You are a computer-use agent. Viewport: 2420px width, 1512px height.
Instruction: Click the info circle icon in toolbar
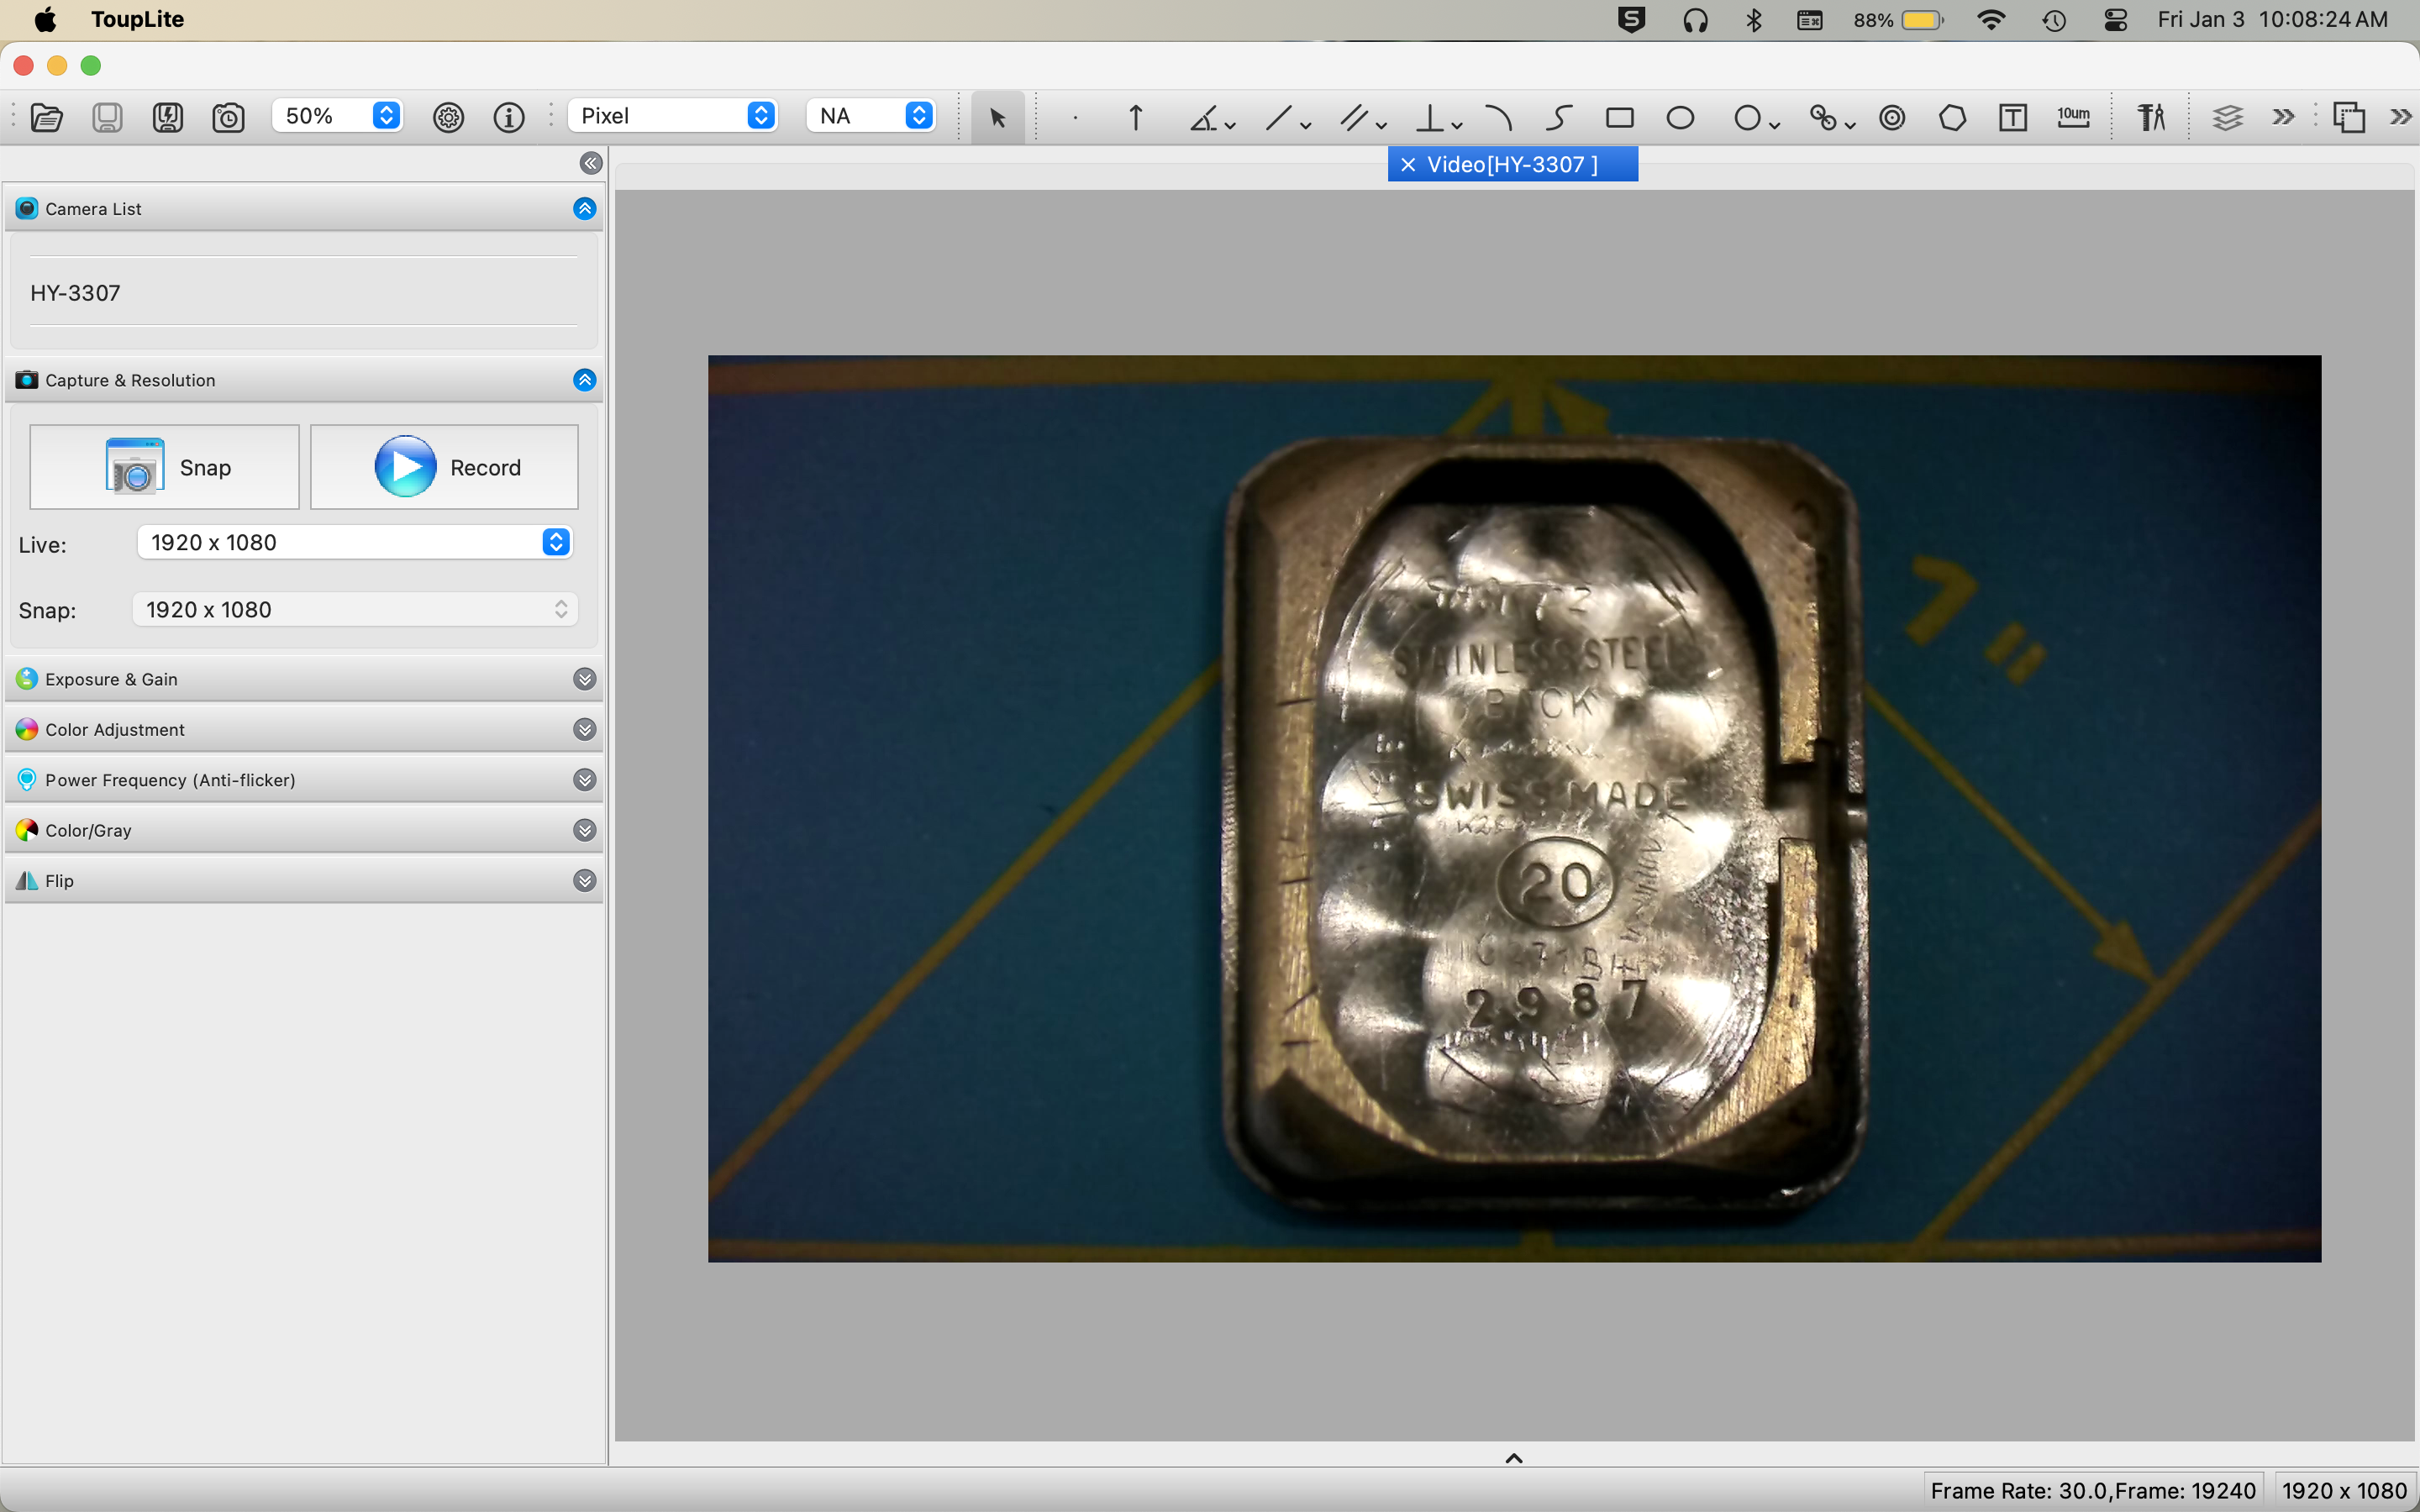coord(509,117)
